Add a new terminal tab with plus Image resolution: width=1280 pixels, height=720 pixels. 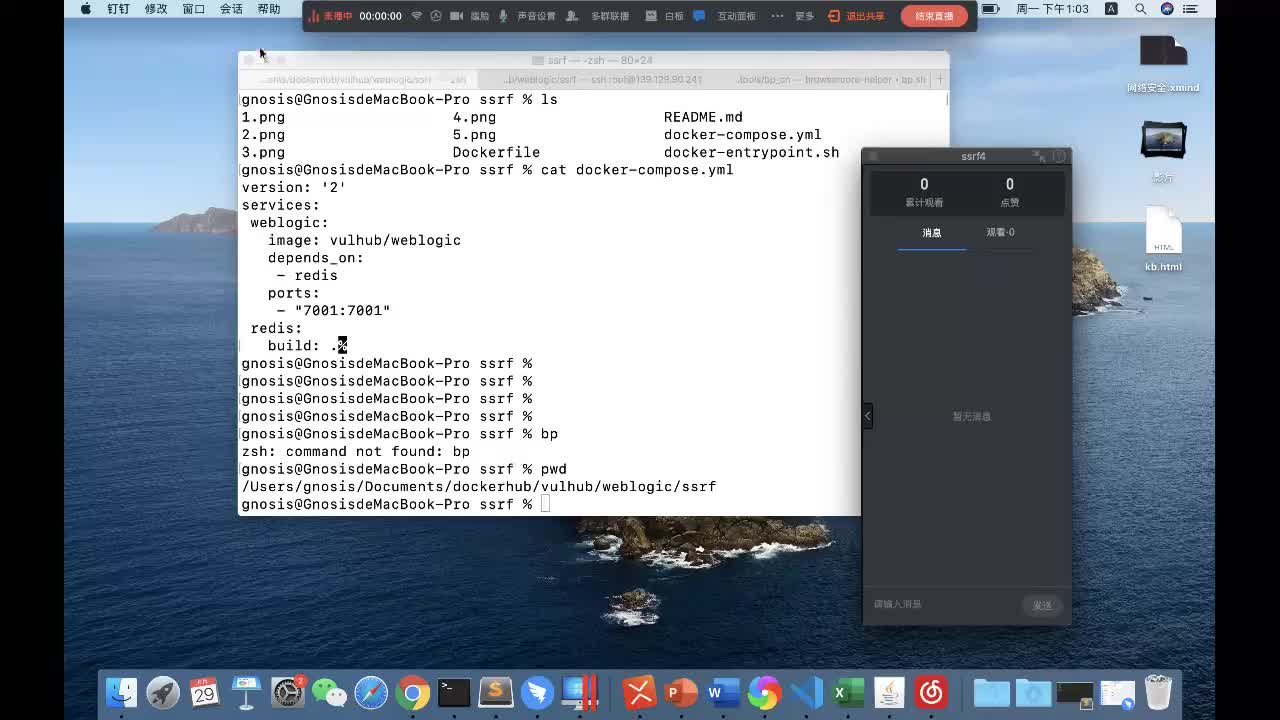(x=940, y=79)
